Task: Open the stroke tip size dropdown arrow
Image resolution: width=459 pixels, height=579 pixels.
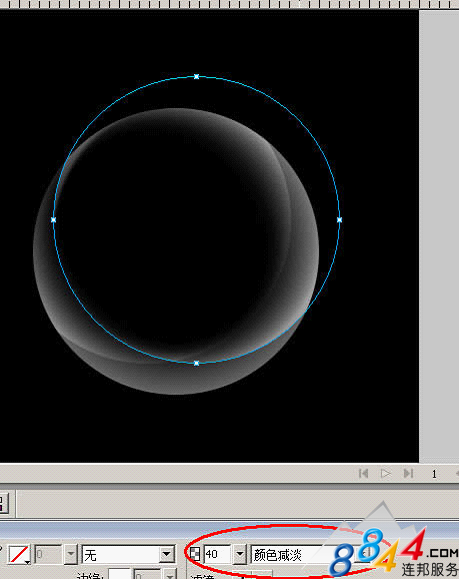Action: [x=71, y=554]
